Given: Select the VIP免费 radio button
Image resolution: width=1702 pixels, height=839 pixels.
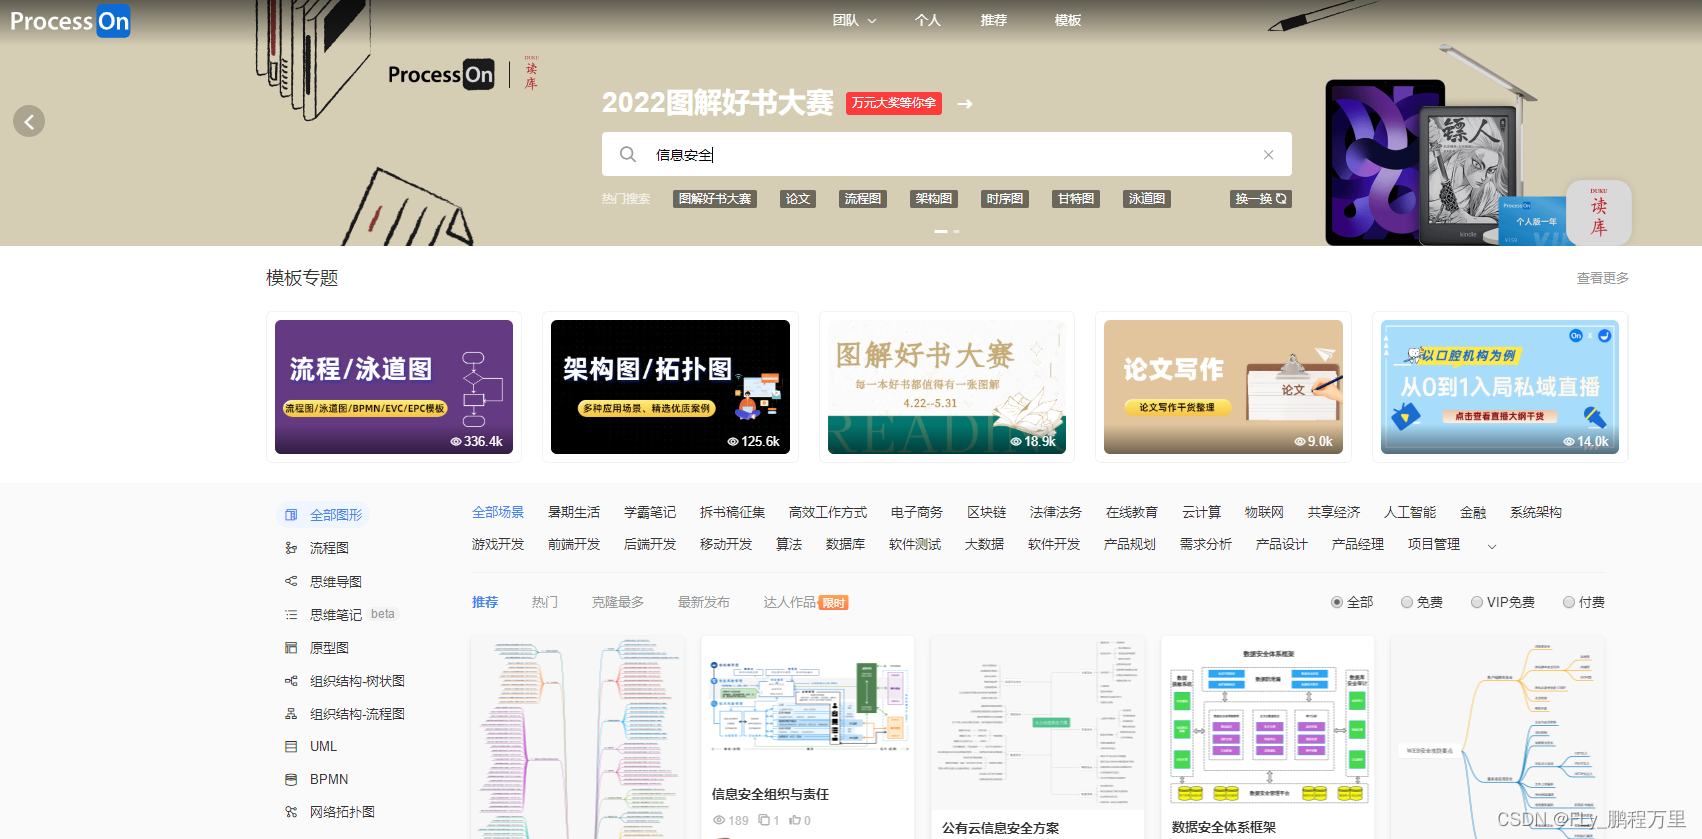Looking at the screenshot, I should [1477, 602].
